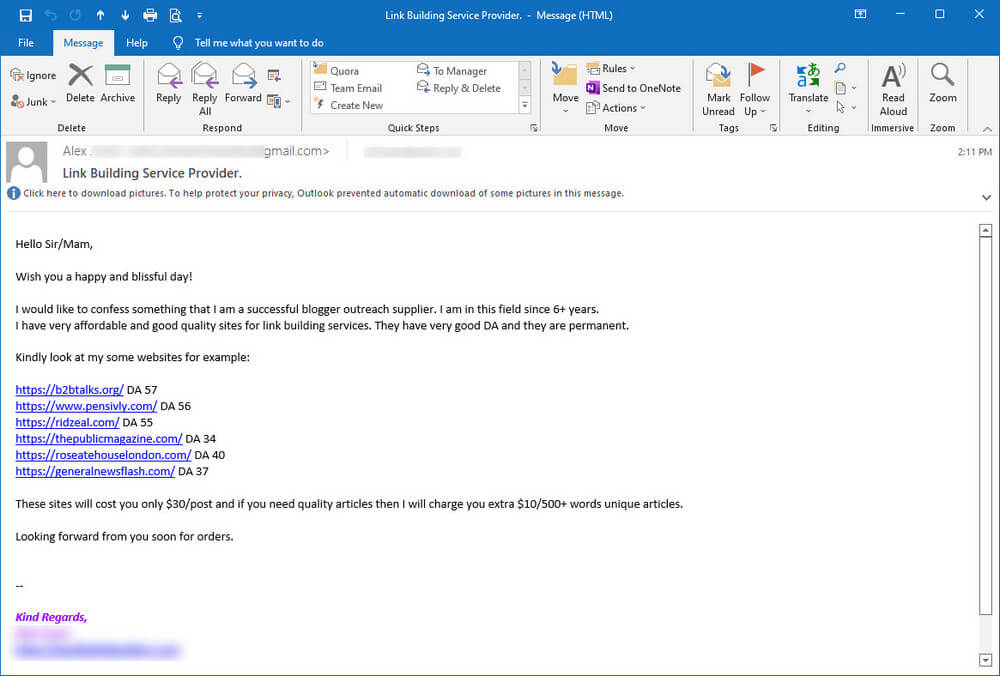The width and height of the screenshot is (1000, 676).
Task: Go to next item with down arrow
Action: [x=125, y=15]
